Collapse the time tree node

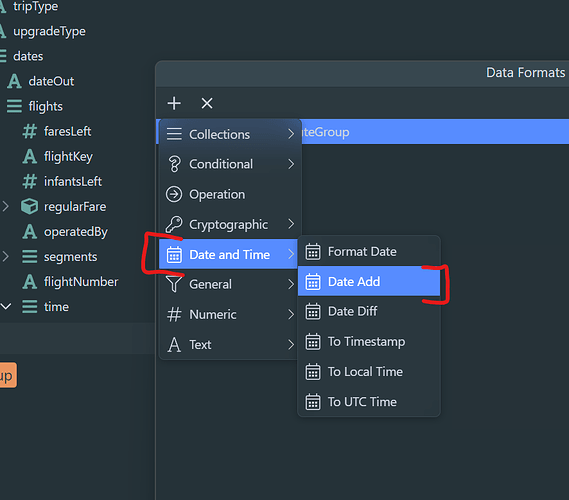[x=5, y=307]
